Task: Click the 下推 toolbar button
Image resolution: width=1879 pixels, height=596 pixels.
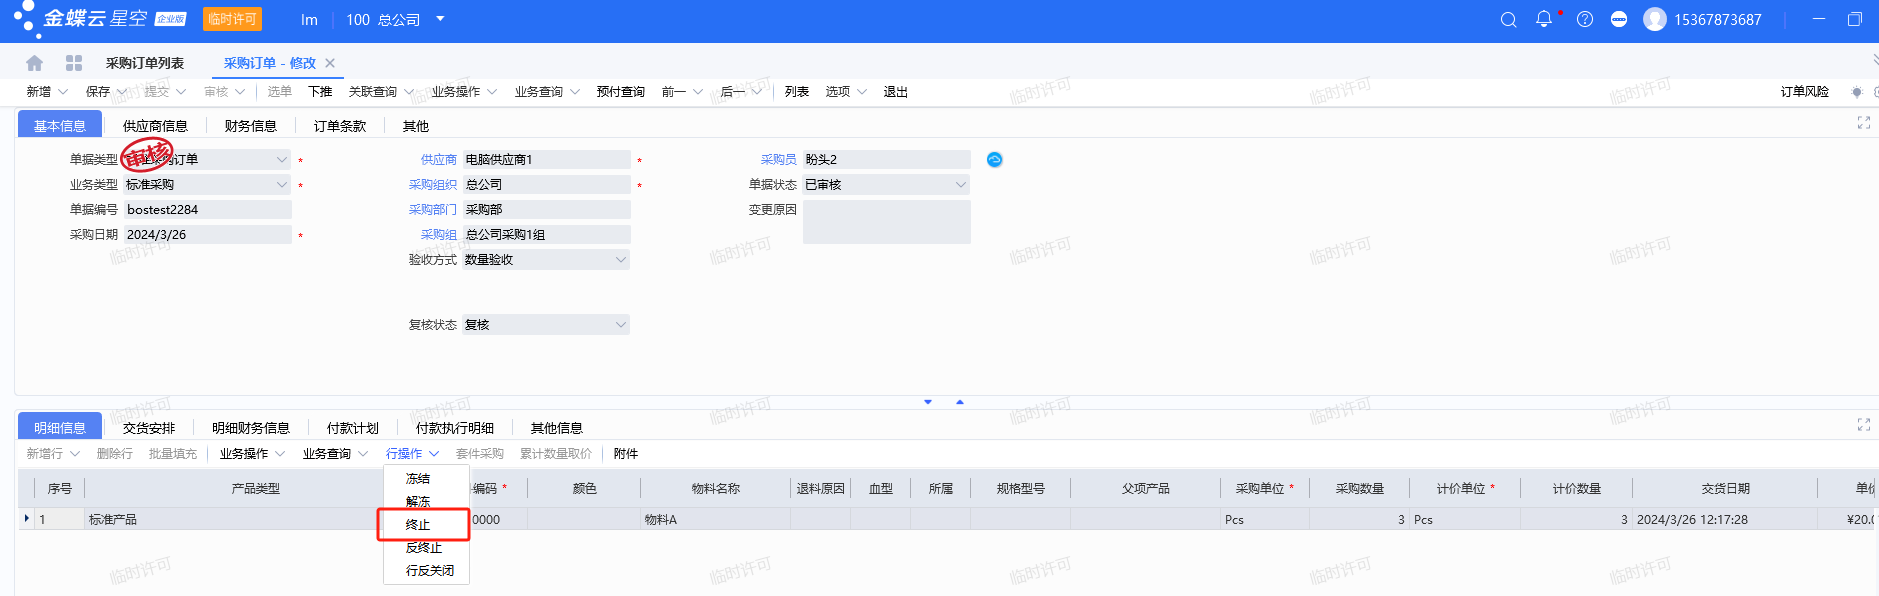Action: (320, 92)
